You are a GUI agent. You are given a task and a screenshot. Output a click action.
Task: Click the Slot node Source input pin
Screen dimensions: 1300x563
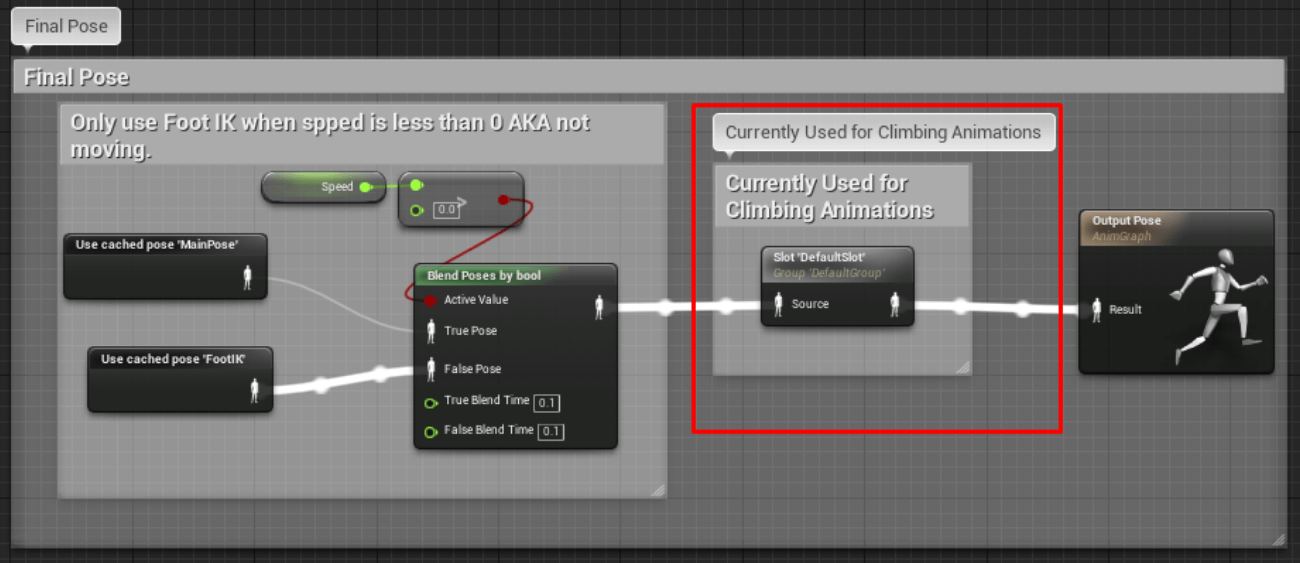tap(778, 304)
